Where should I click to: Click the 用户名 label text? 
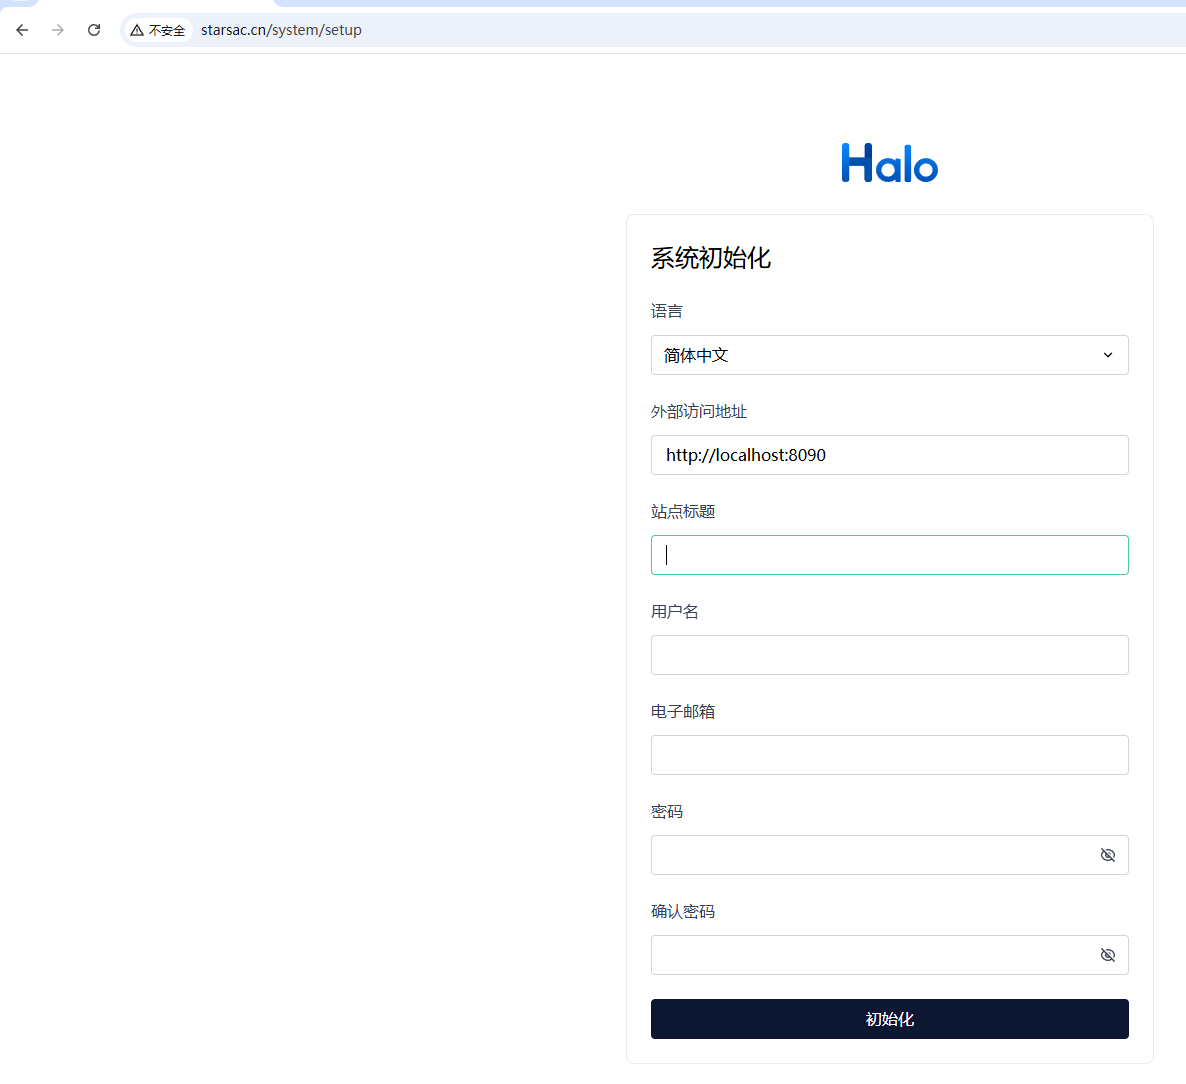click(675, 611)
